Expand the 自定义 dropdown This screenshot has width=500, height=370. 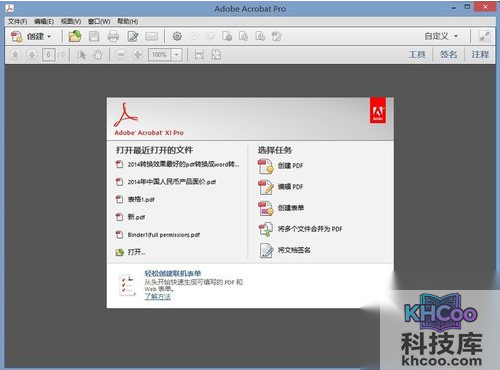coord(456,36)
